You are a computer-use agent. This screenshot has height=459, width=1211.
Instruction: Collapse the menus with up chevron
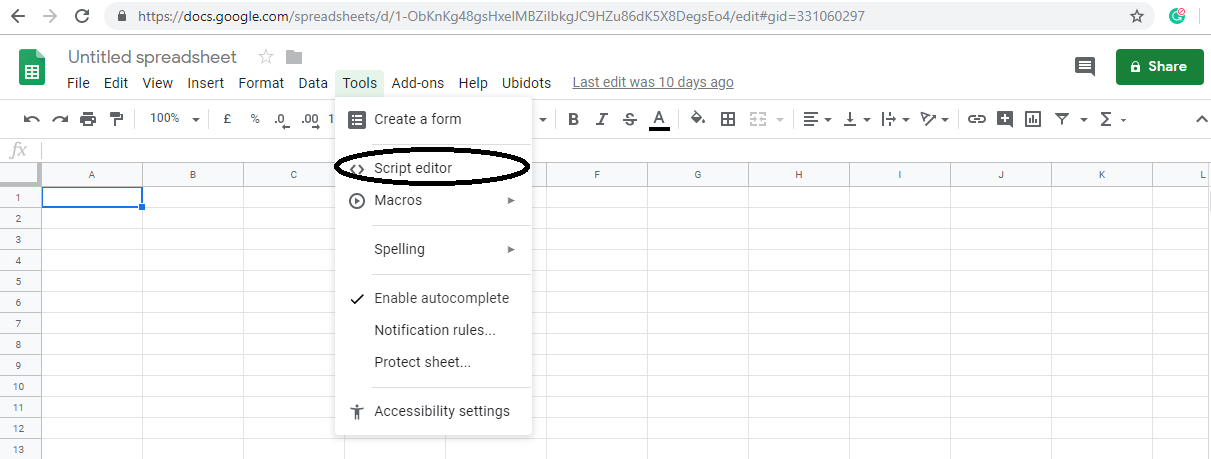(x=1201, y=119)
